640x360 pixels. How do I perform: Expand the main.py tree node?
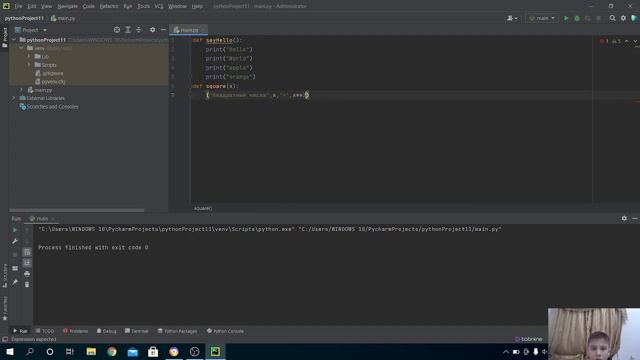point(22,90)
